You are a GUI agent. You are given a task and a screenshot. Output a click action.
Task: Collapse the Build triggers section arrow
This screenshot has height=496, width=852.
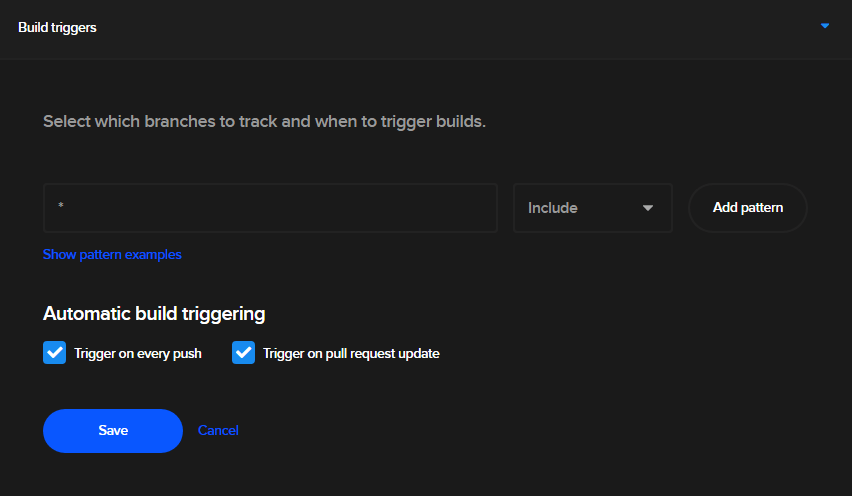tap(824, 26)
